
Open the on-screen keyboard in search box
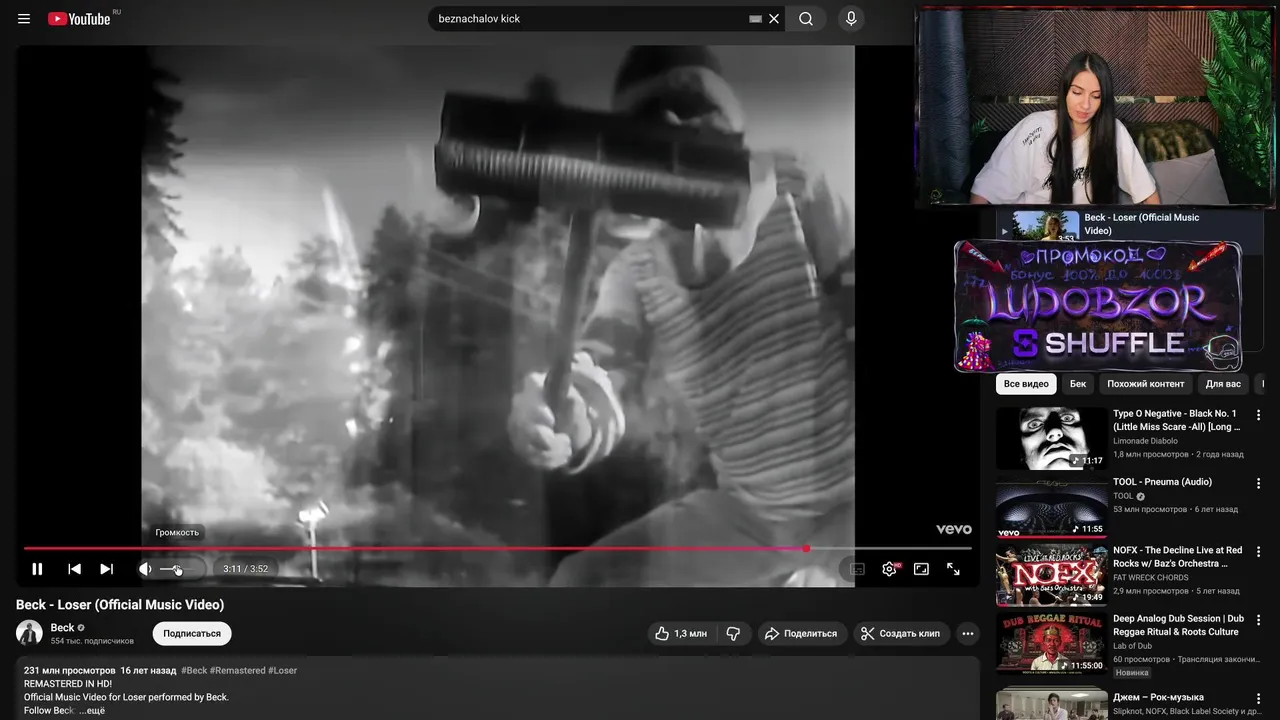point(756,19)
